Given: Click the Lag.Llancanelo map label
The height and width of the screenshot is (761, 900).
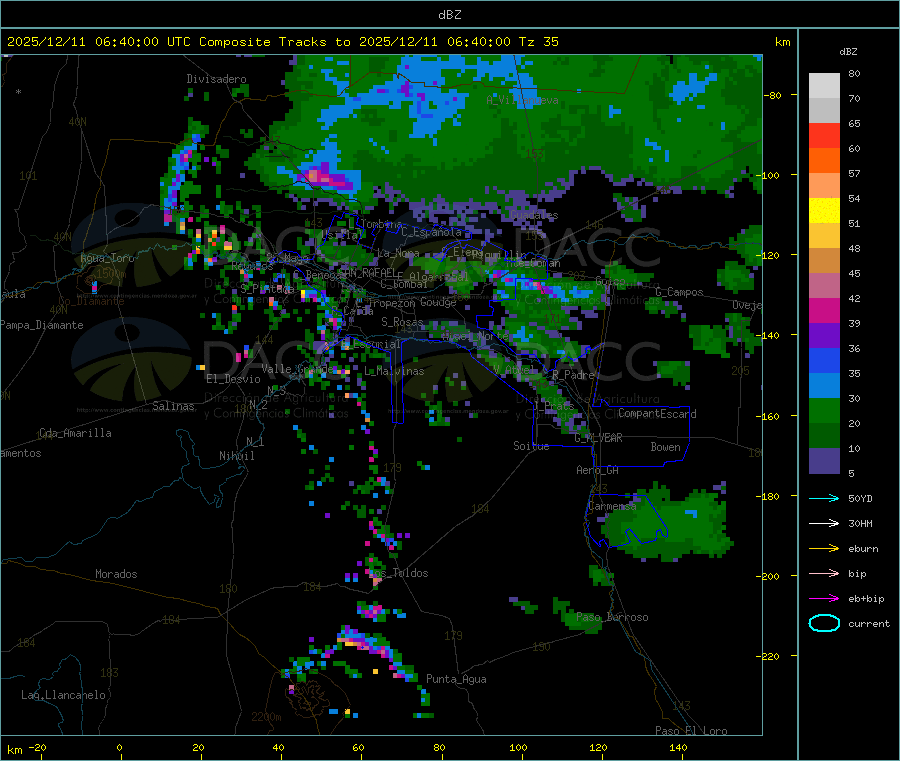Looking at the screenshot, I should [x=64, y=695].
